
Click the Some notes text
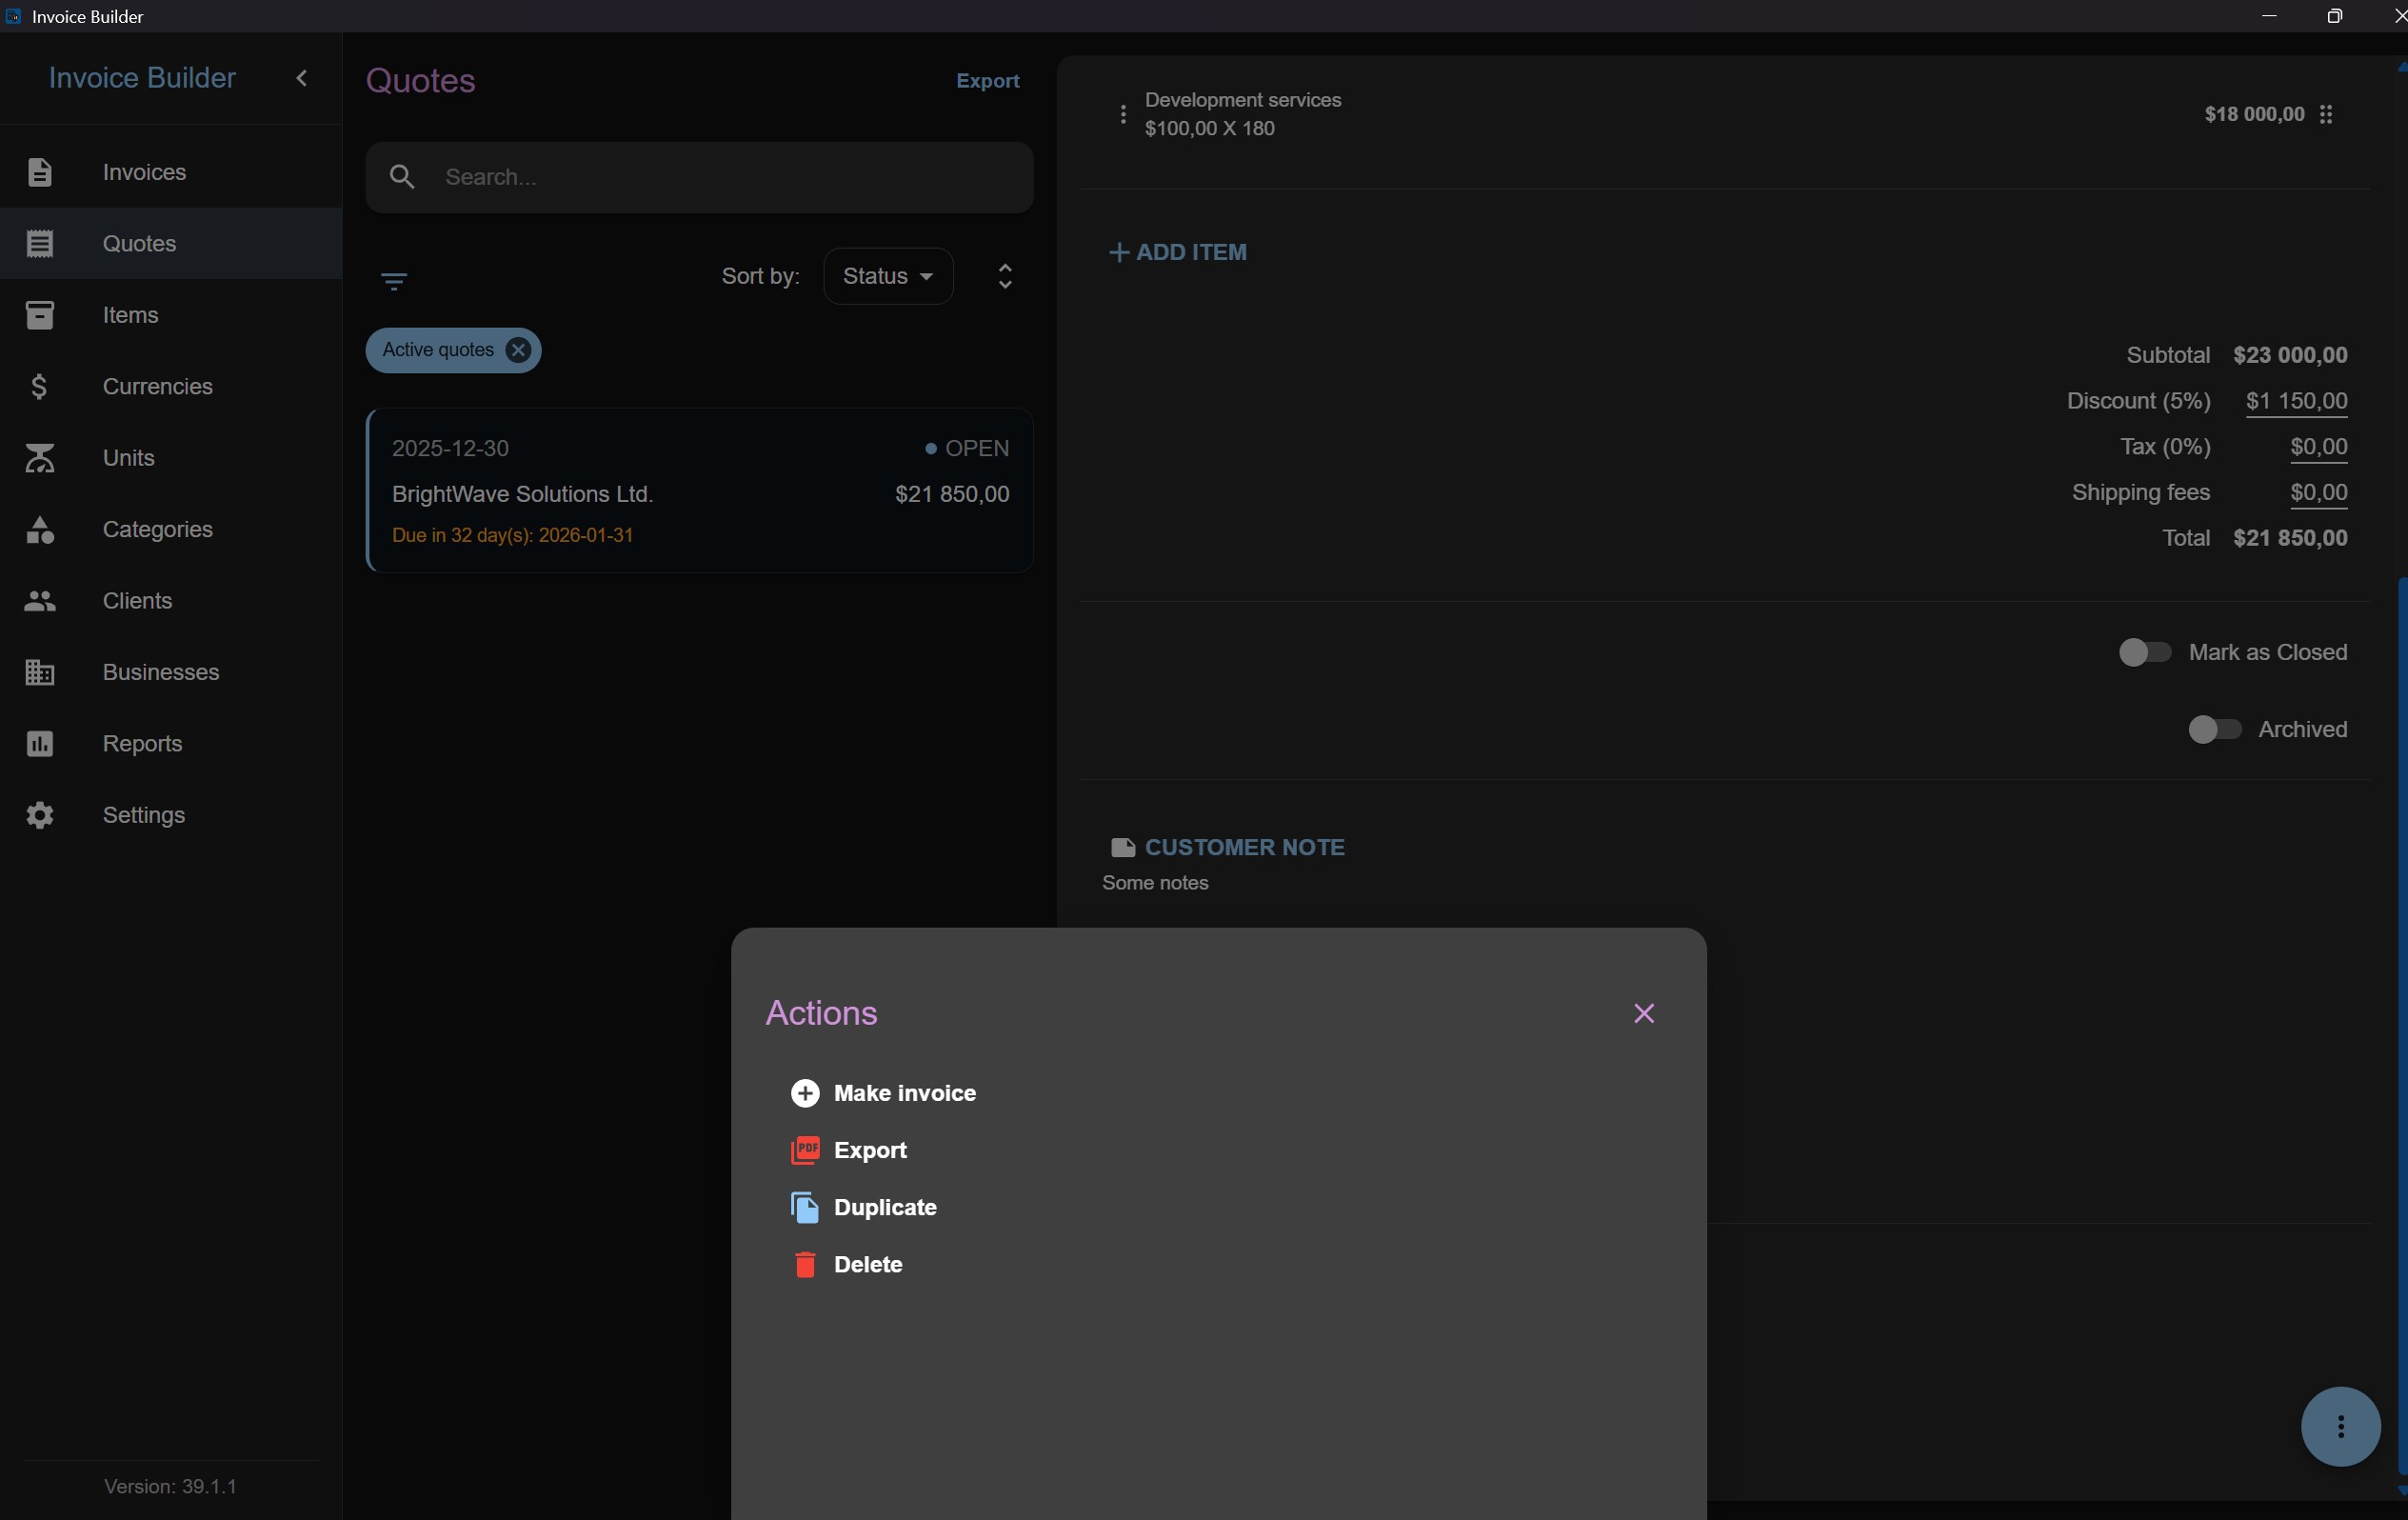pyautogui.click(x=1155, y=883)
